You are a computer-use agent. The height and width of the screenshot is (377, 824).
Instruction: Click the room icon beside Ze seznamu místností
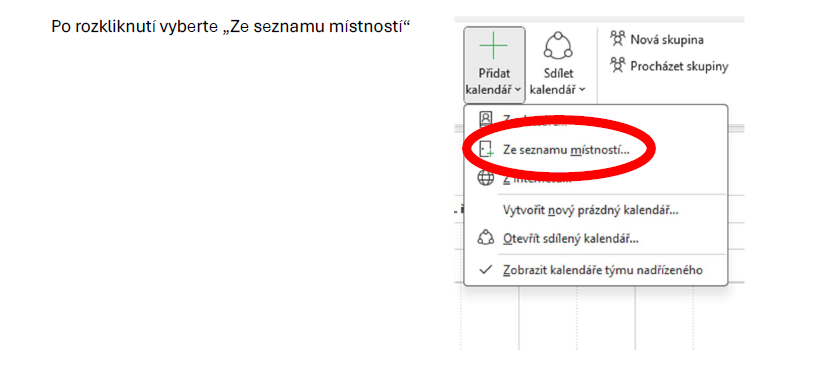point(487,149)
